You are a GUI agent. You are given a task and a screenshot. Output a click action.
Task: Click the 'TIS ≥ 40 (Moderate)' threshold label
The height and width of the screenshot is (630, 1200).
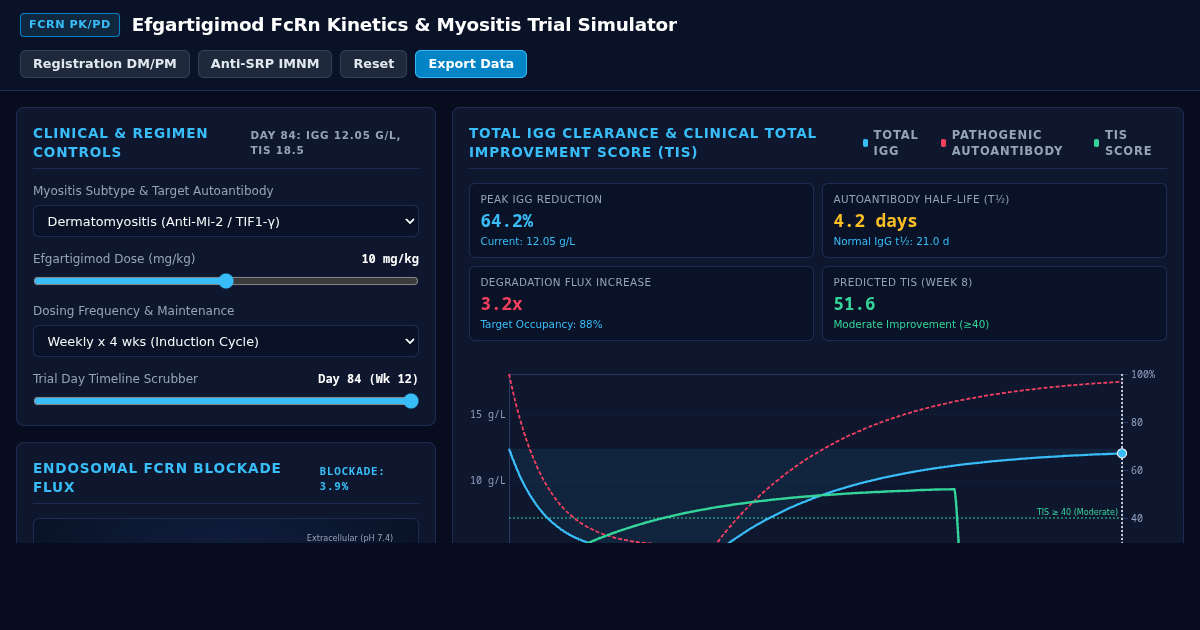(1077, 512)
